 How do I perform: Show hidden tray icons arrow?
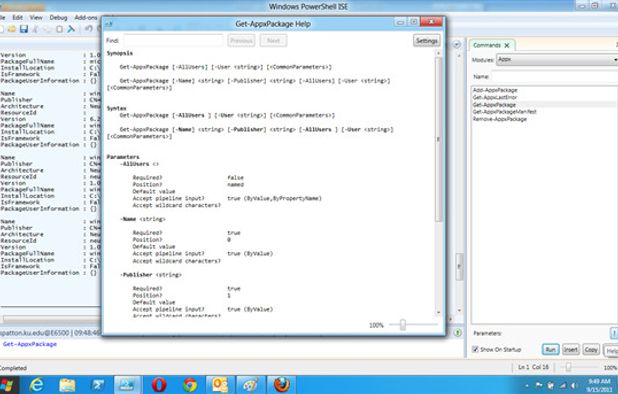(527, 386)
